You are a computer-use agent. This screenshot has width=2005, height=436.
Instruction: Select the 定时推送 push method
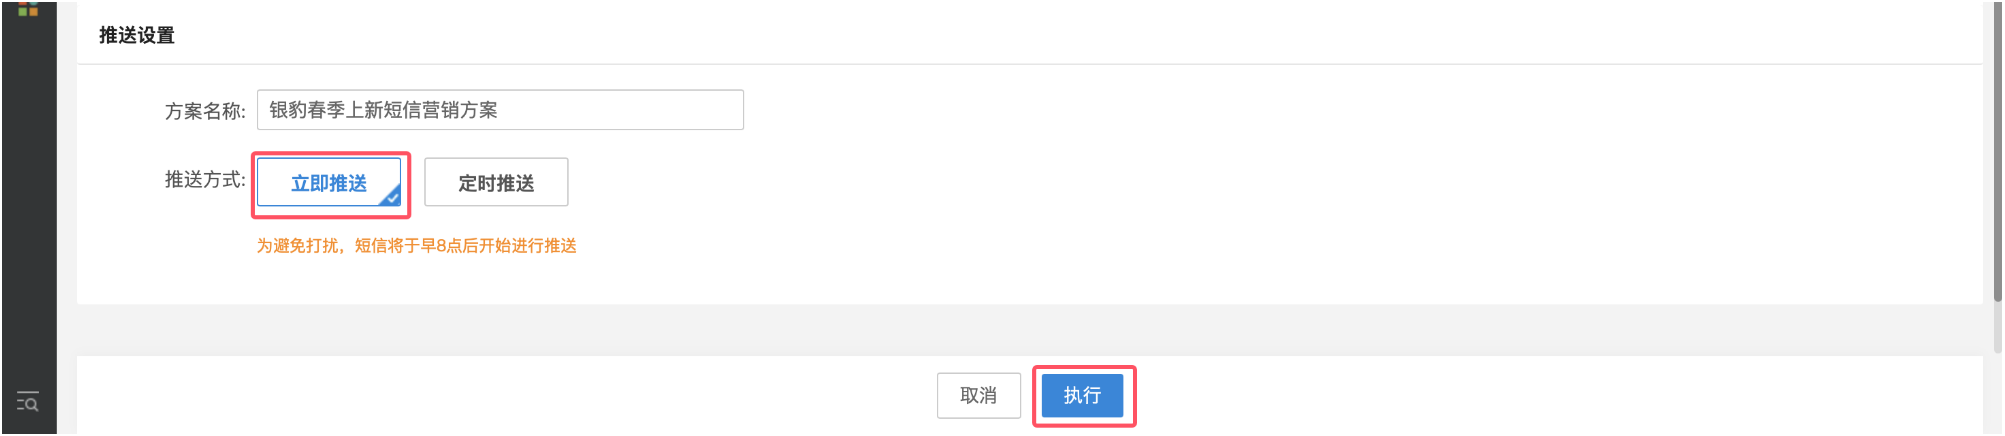click(x=496, y=183)
